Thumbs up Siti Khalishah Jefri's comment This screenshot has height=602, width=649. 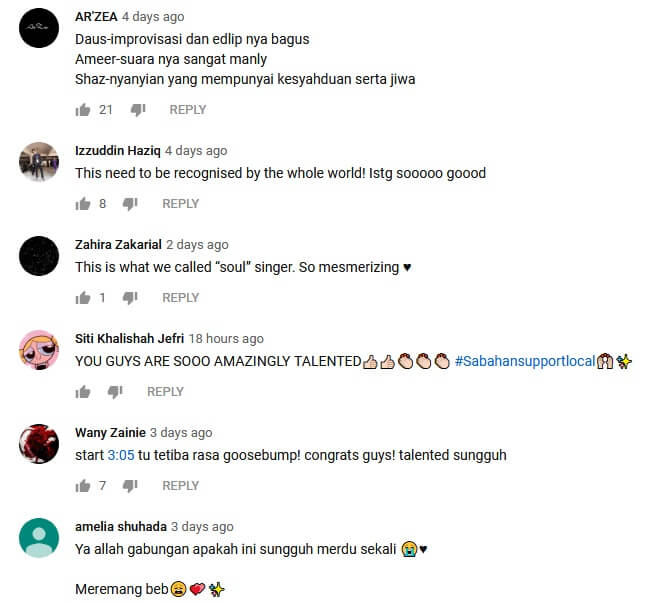[83, 392]
